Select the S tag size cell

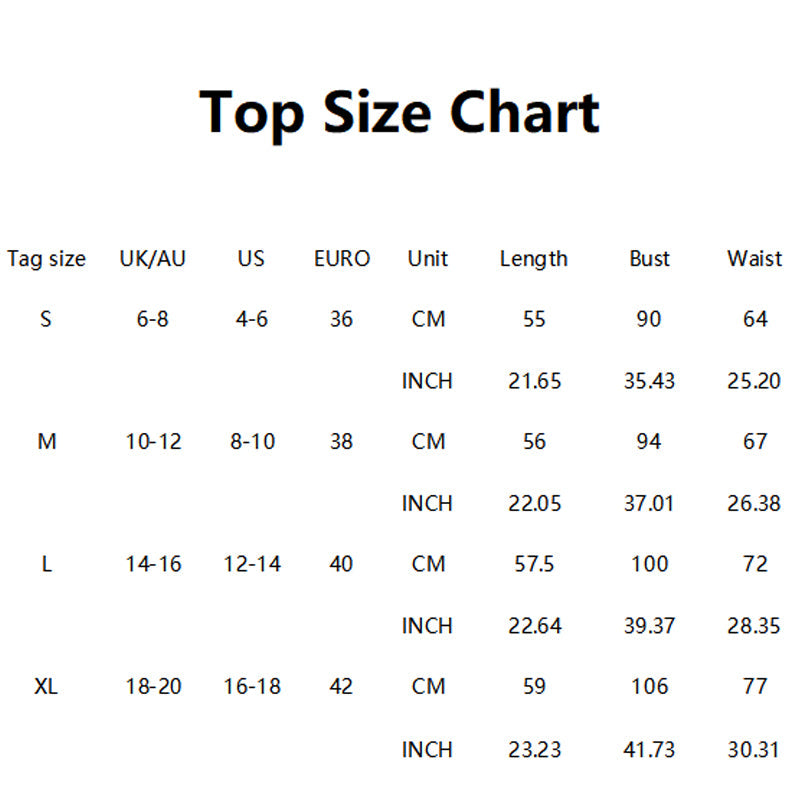[x=46, y=319]
